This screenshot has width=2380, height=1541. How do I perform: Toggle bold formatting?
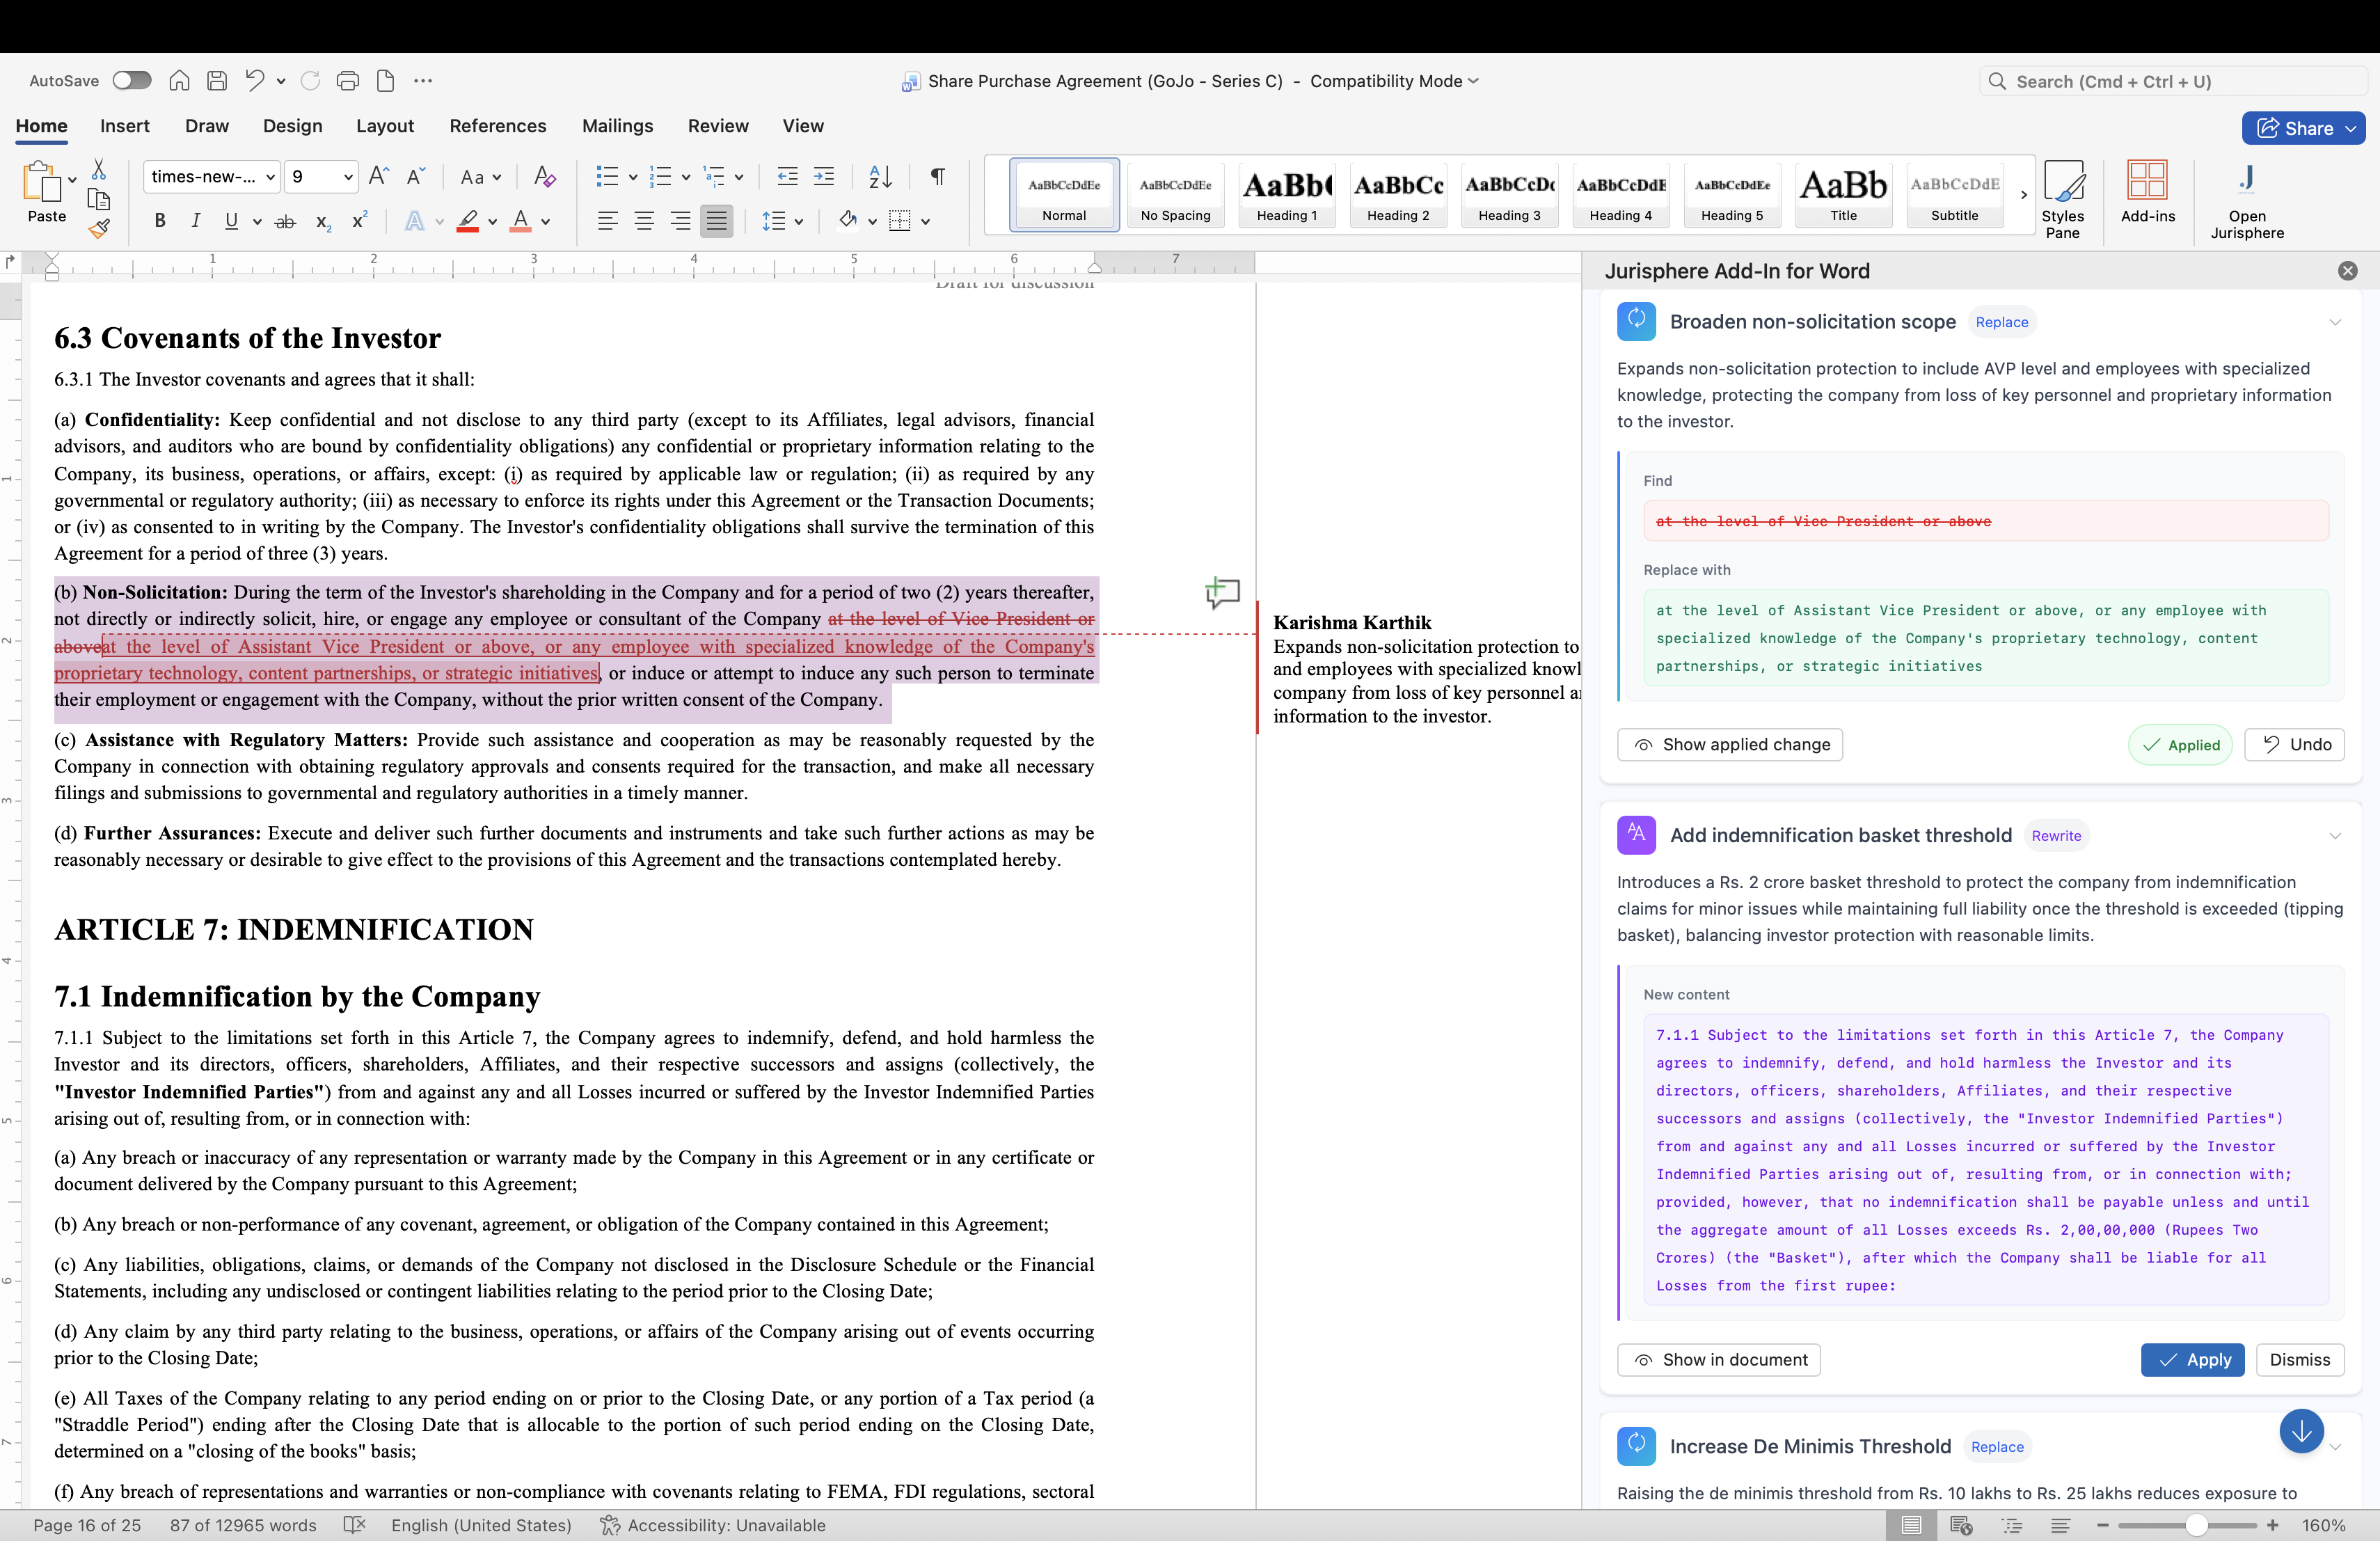(x=160, y=221)
